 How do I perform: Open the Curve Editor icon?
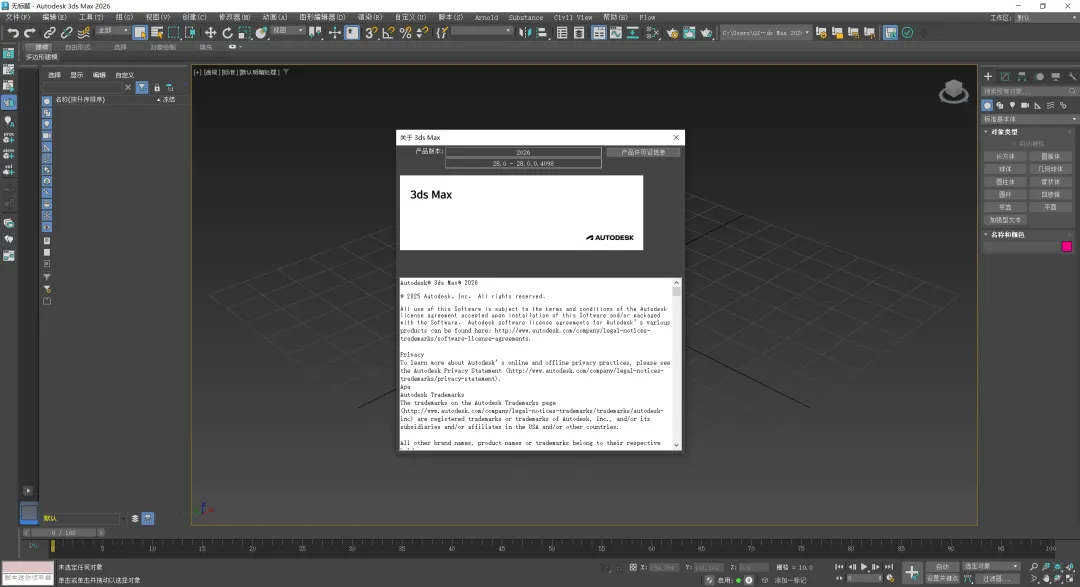pyautogui.click(x=616, y=32)
